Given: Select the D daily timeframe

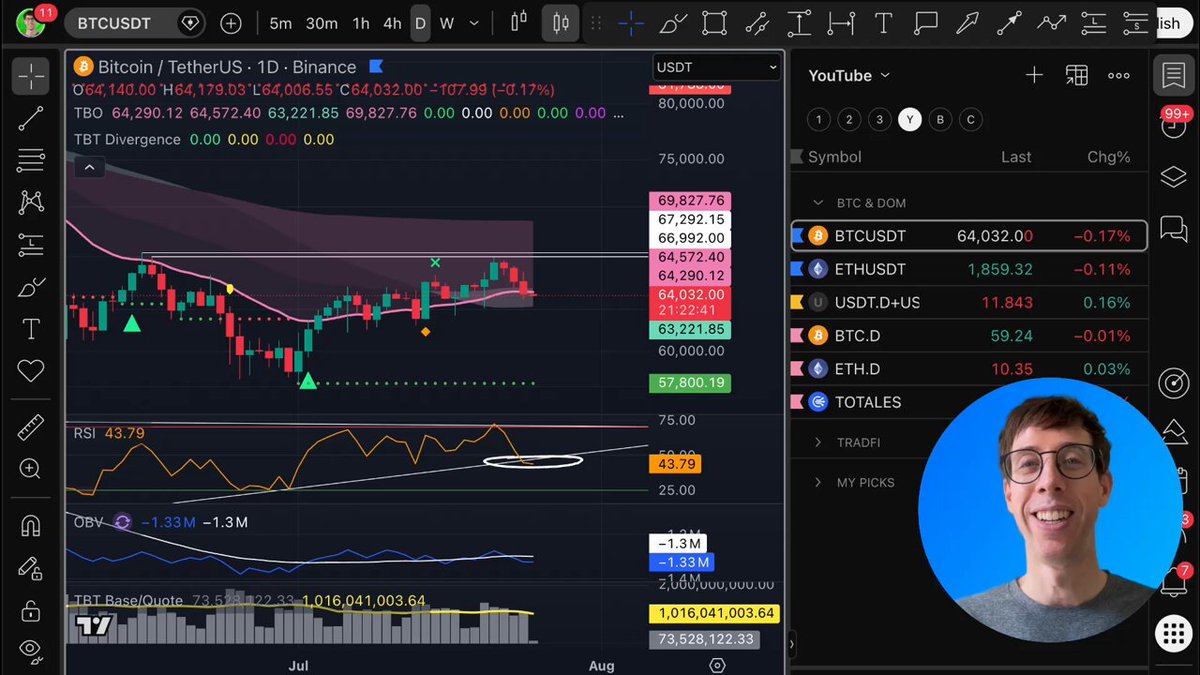Looking at the screenshot, I should (x=420, y=23).
